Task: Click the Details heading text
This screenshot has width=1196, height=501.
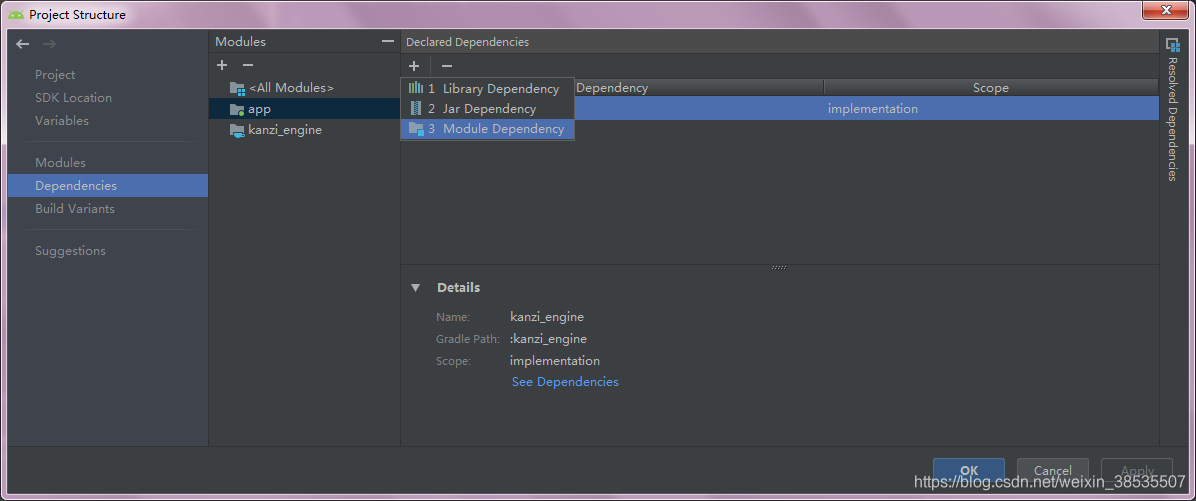Action: 458,287
